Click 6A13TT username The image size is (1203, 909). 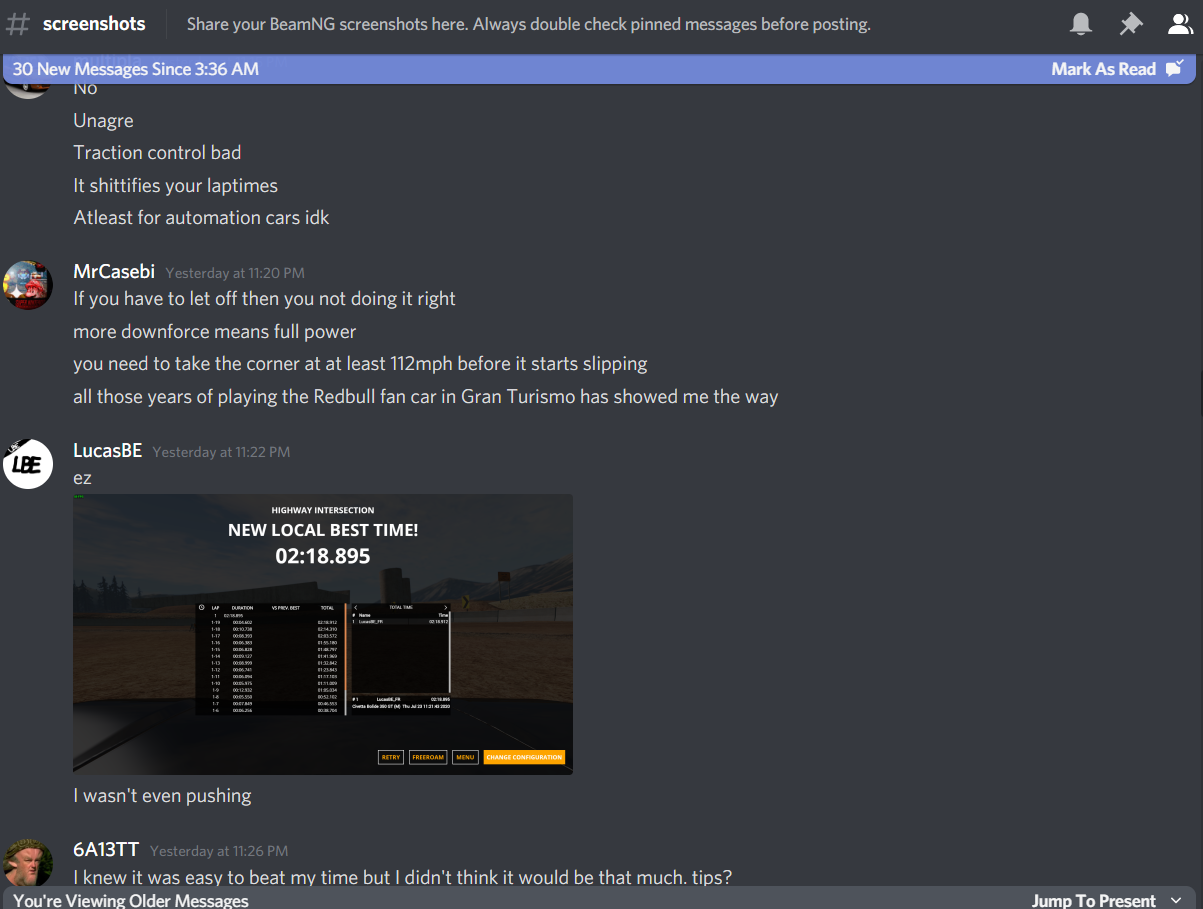106,850
